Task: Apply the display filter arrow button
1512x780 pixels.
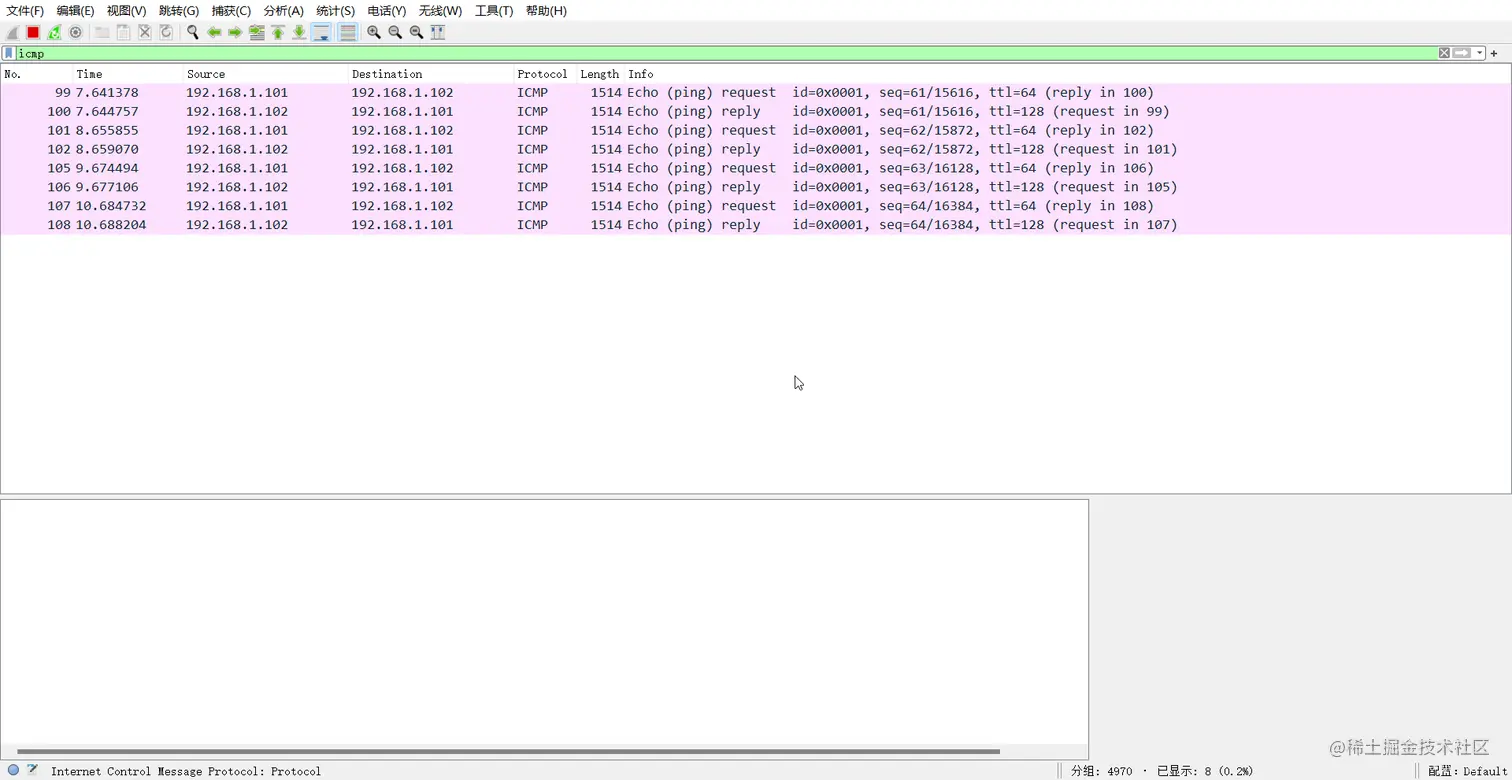Action: pos(1462,53)
